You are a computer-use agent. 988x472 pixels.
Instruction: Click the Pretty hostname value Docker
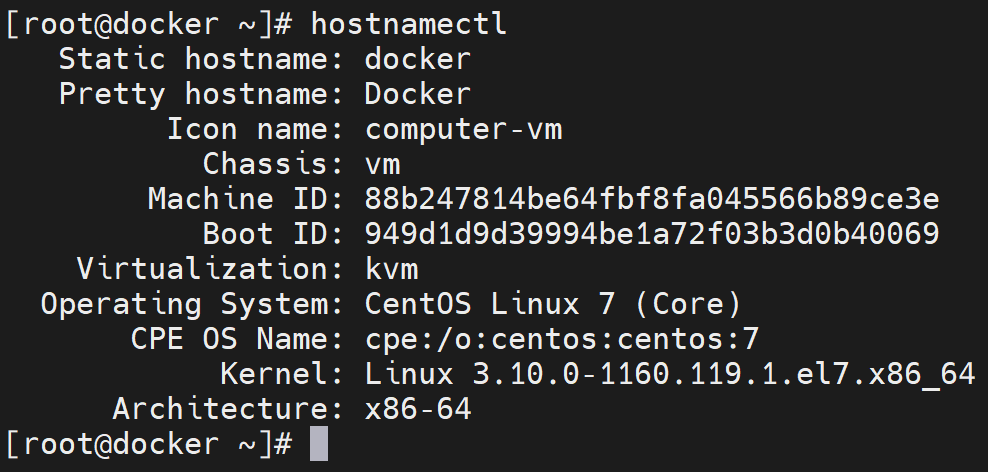point(417,94)
